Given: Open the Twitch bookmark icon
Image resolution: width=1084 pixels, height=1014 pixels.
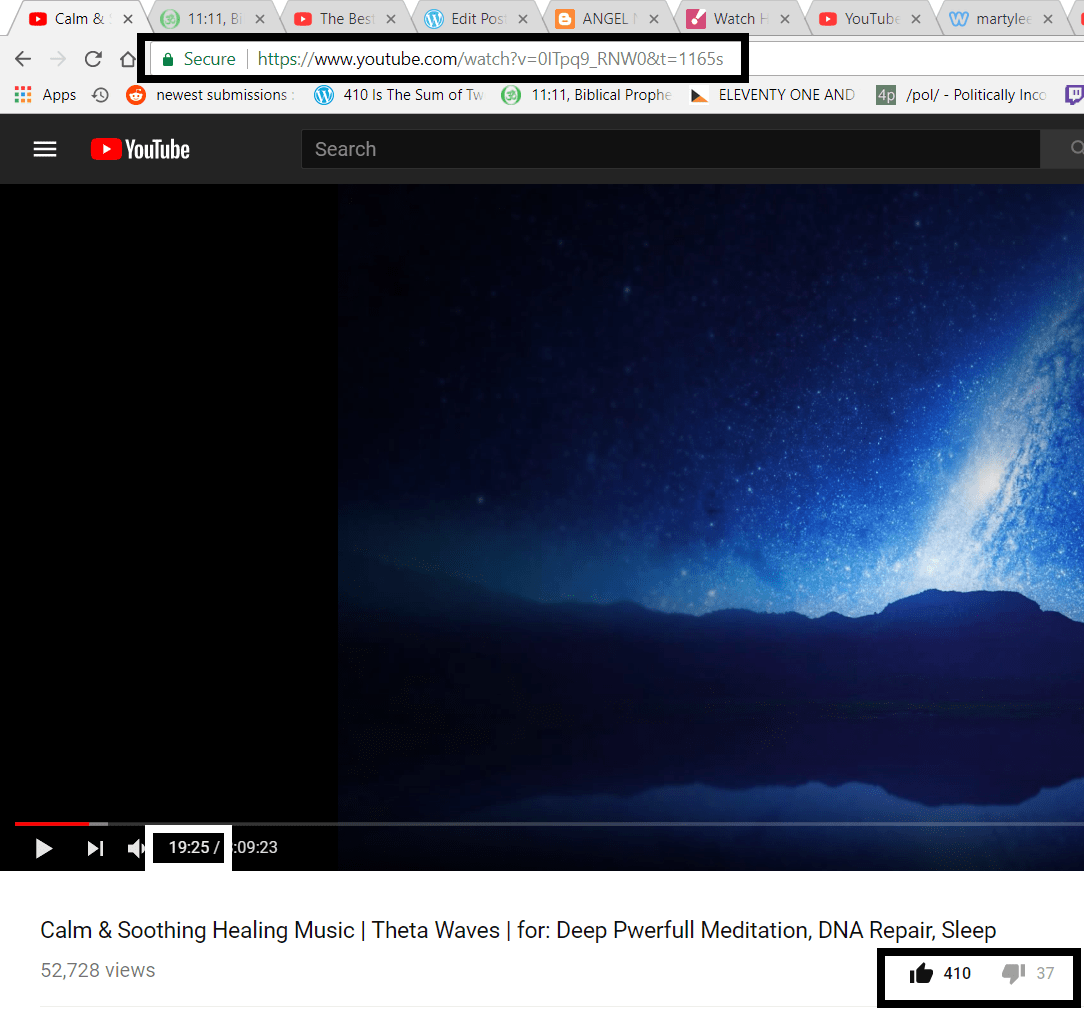Looking at the screenshot, I should pos(1075,95).
